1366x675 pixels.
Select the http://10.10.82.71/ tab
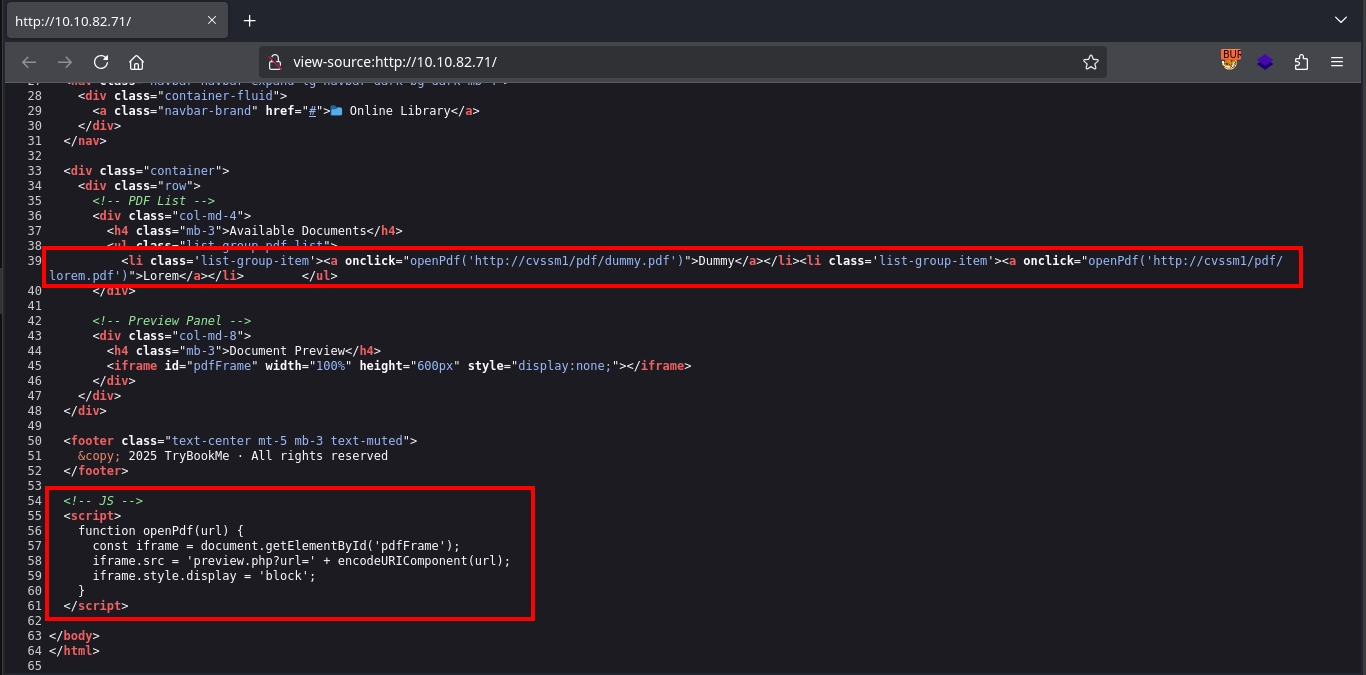(110, 21)
